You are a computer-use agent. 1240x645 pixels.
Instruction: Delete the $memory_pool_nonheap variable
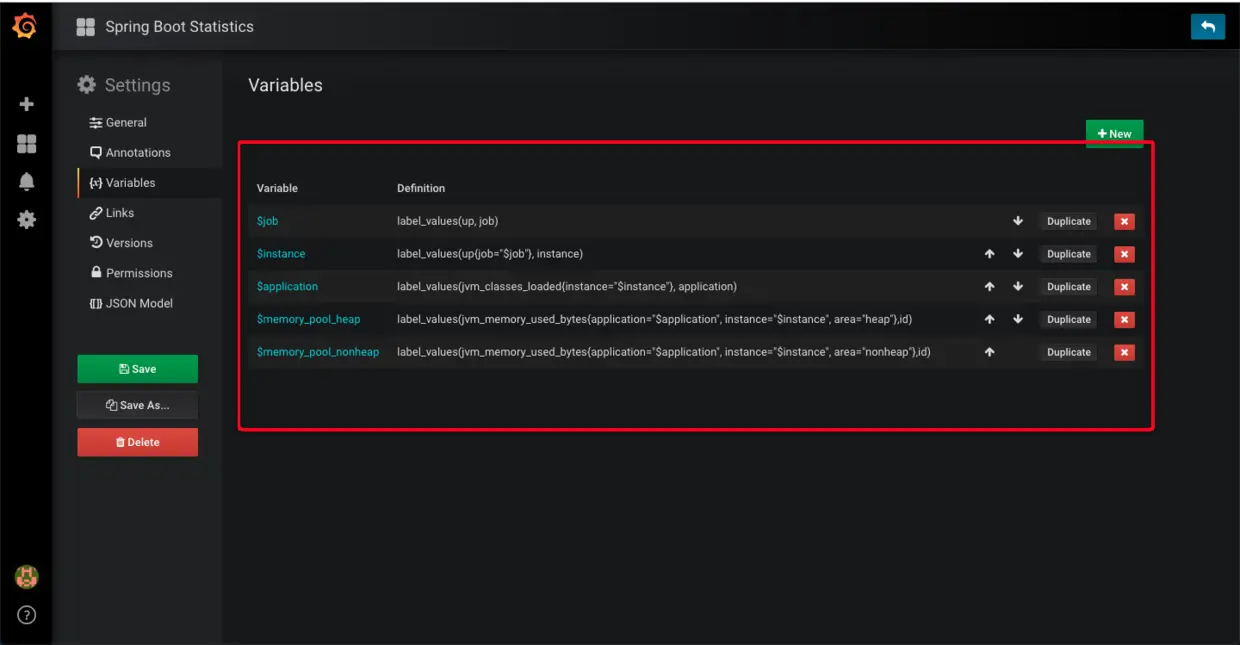[x=1124, y=352]
